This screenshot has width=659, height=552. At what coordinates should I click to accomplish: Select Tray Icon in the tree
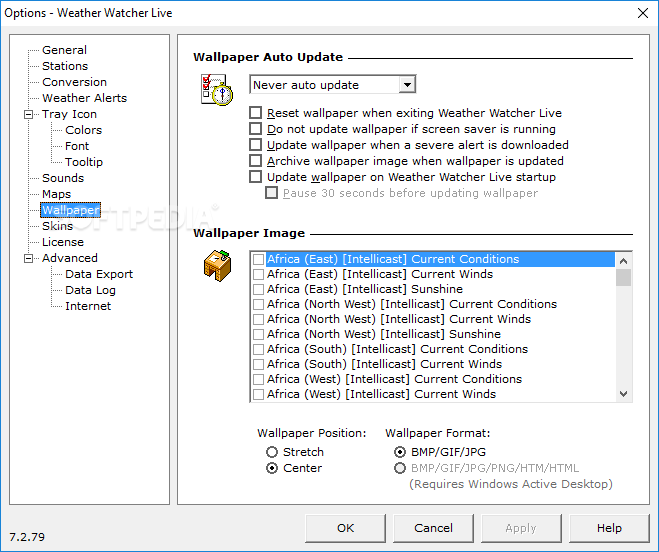(x=69, y=114)
